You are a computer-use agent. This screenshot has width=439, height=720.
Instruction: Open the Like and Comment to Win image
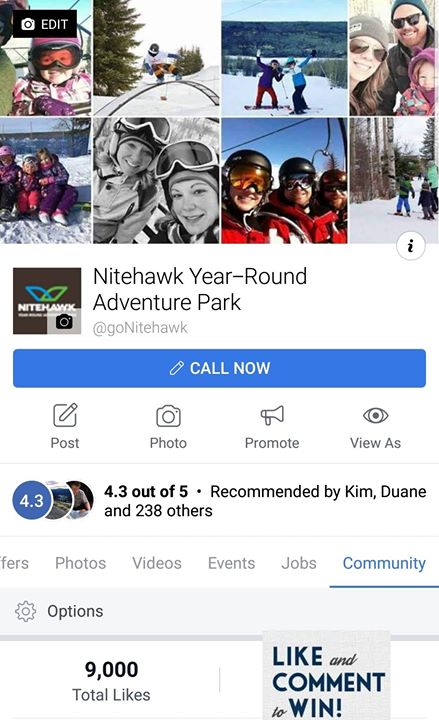pyautogui.click(x=326, y=675)
